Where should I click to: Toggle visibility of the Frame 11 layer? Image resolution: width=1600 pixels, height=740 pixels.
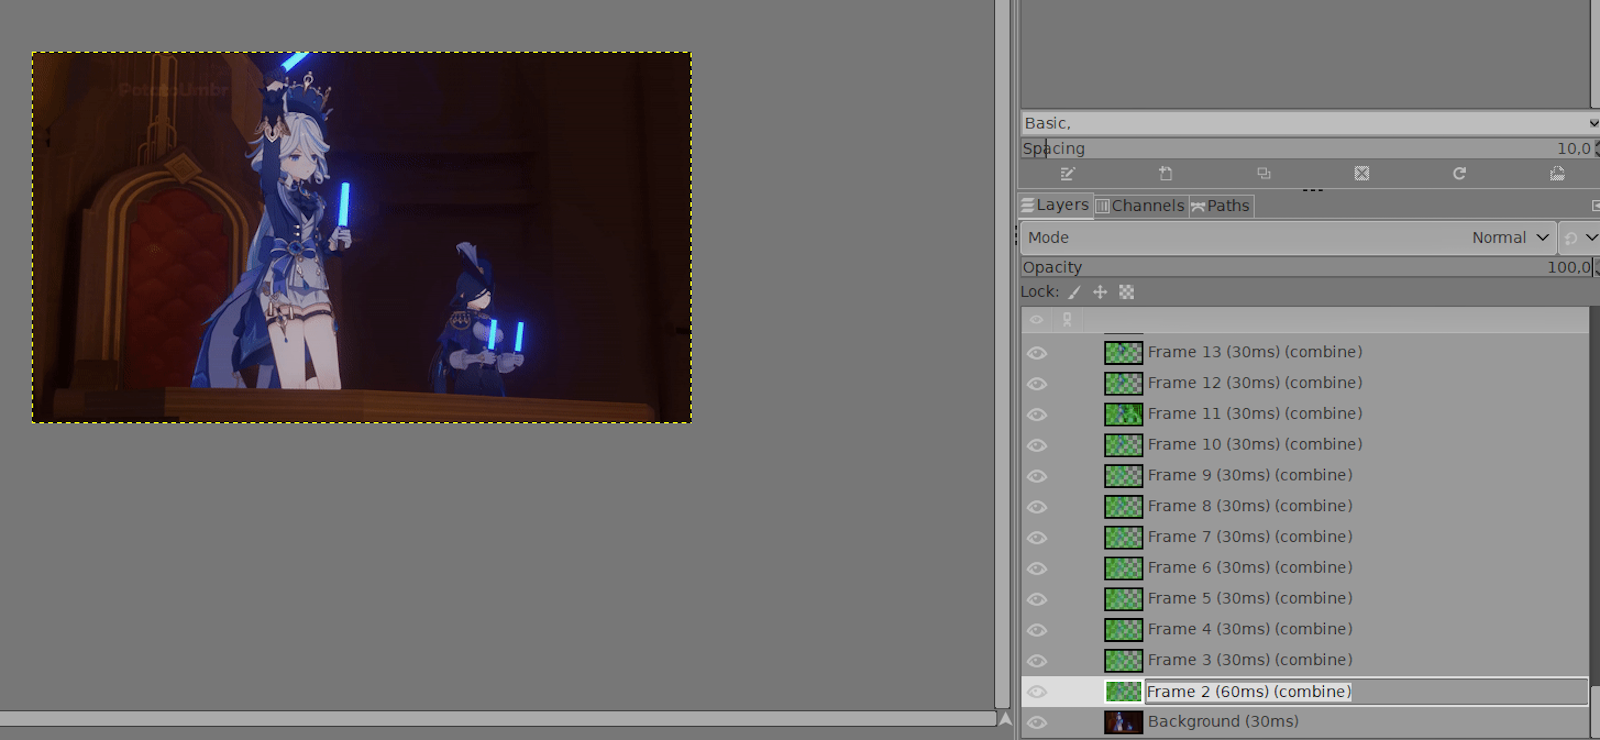tap(1037, 414)
